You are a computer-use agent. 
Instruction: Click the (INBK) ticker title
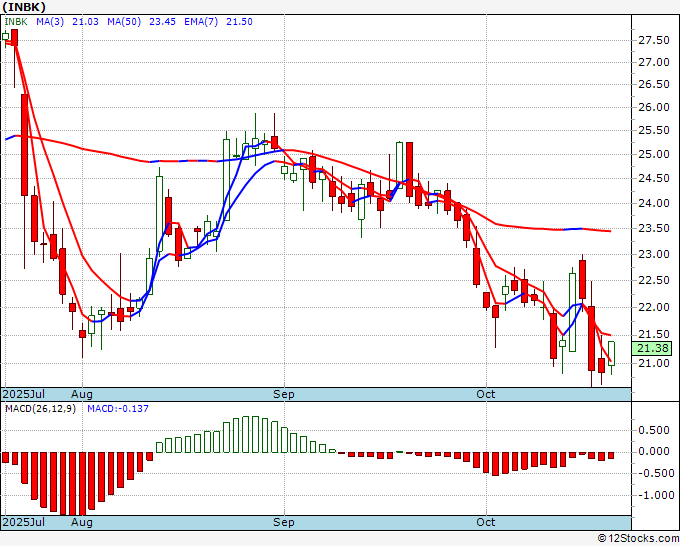(x=24, y=7)
